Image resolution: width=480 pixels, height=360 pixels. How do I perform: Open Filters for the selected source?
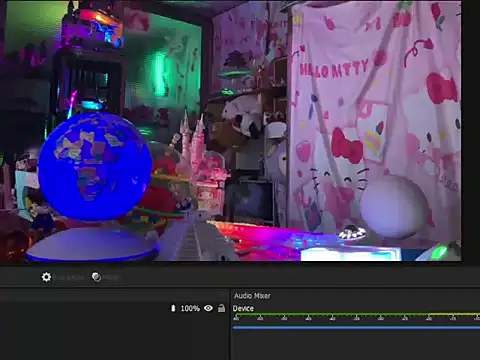(106, 277)
